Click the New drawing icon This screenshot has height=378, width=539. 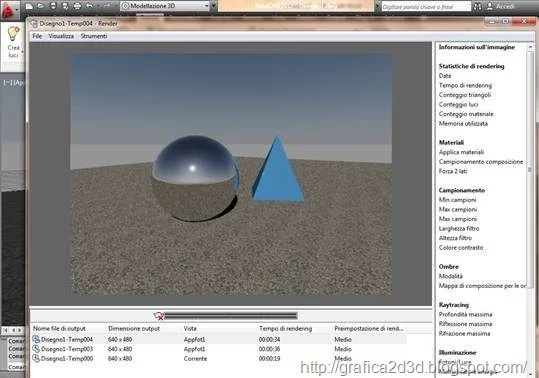30,6
